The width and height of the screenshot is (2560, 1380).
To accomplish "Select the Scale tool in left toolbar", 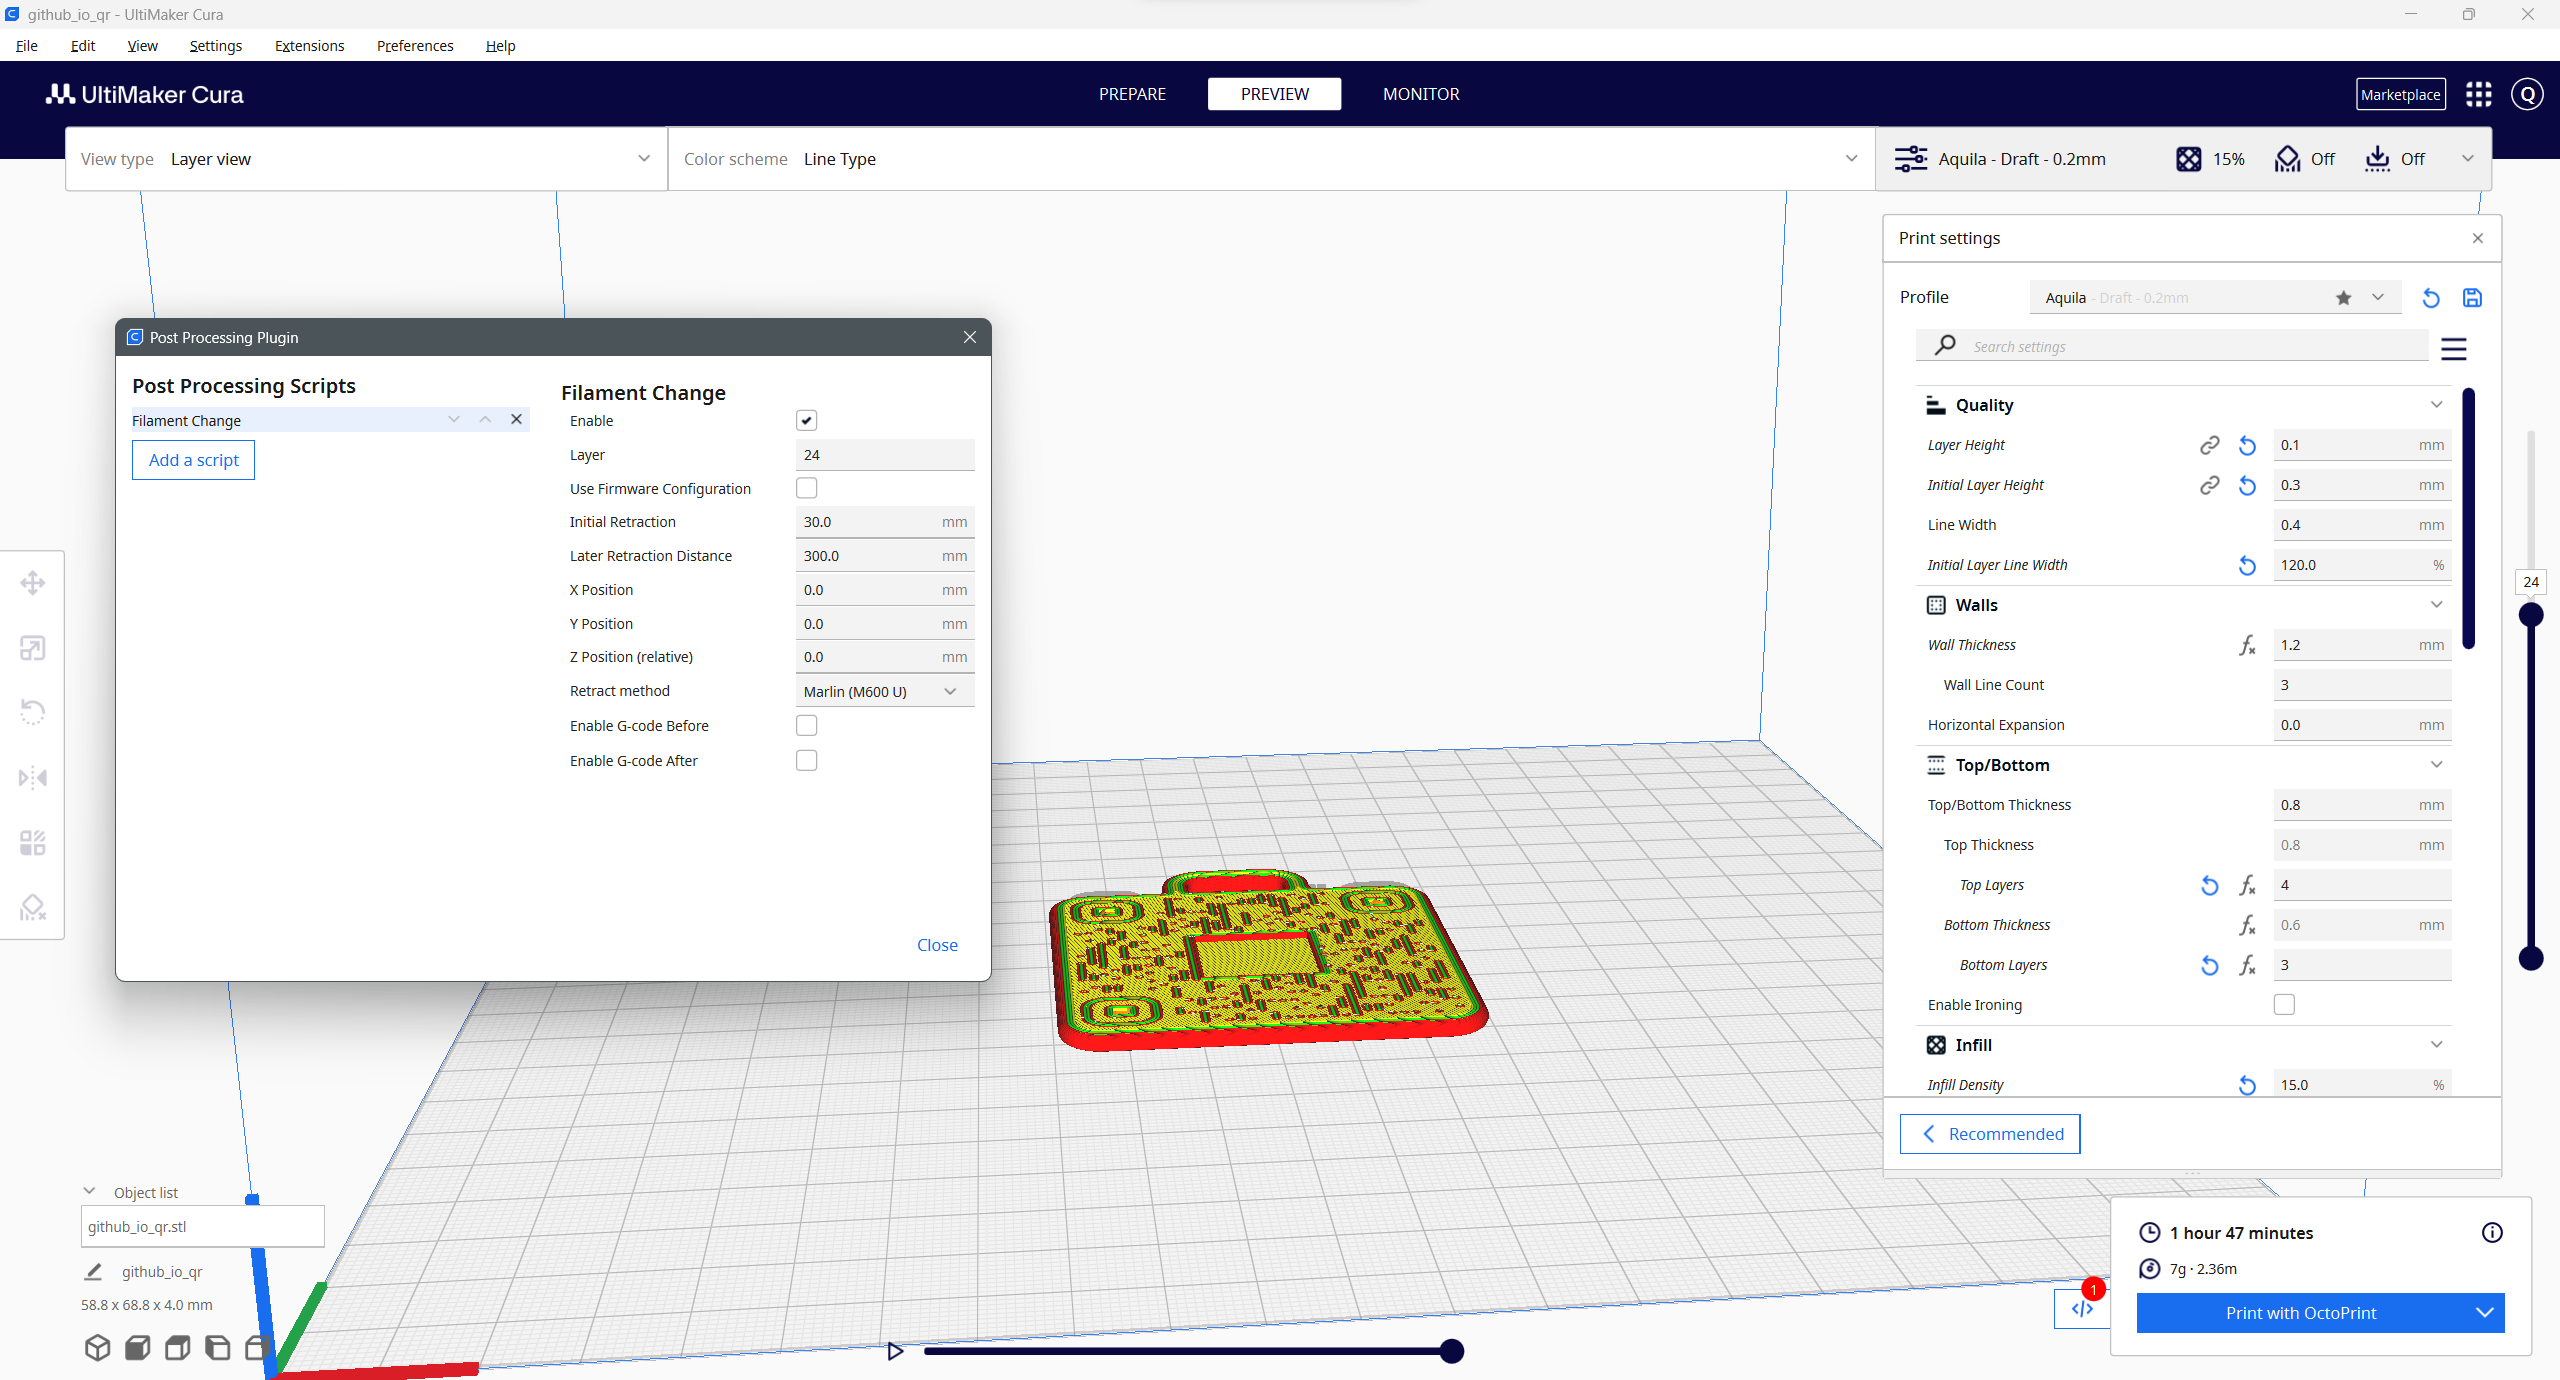I will pos(33,648).
